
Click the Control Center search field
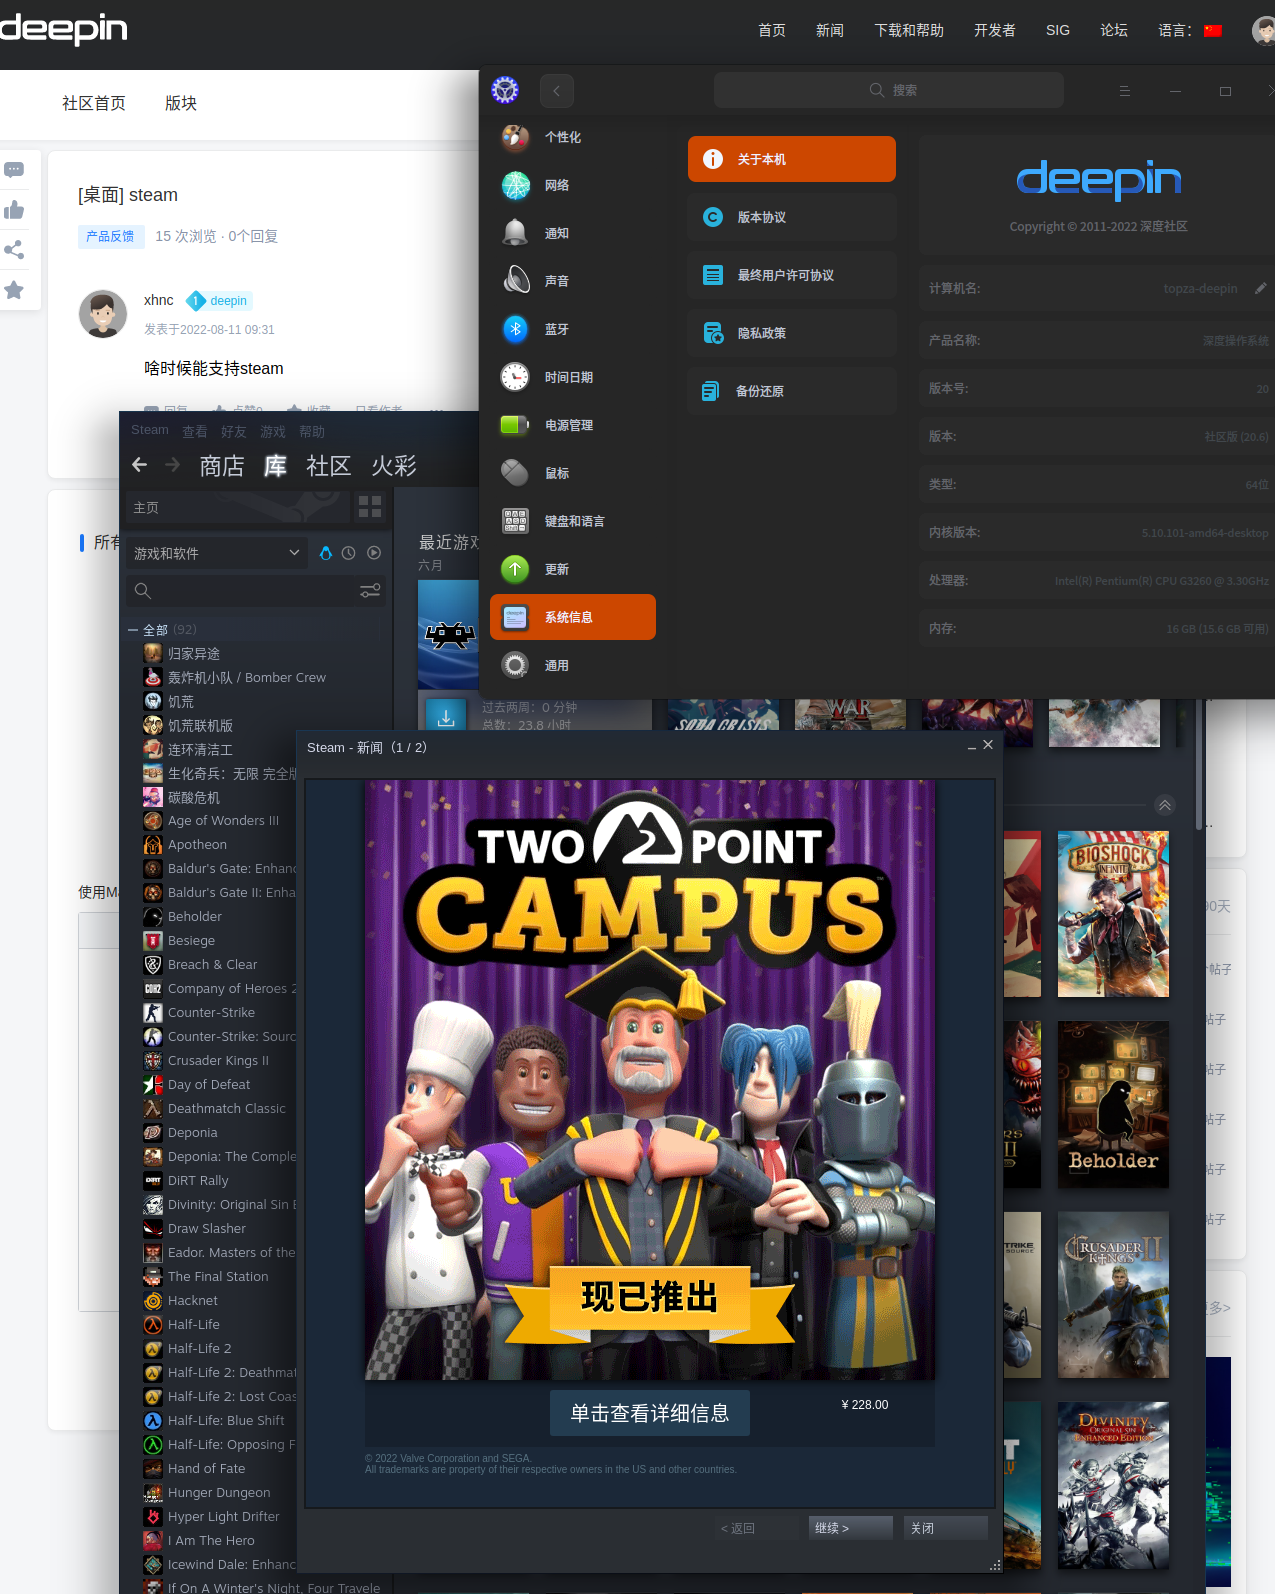pyautogui.click(x=889, y=90)
